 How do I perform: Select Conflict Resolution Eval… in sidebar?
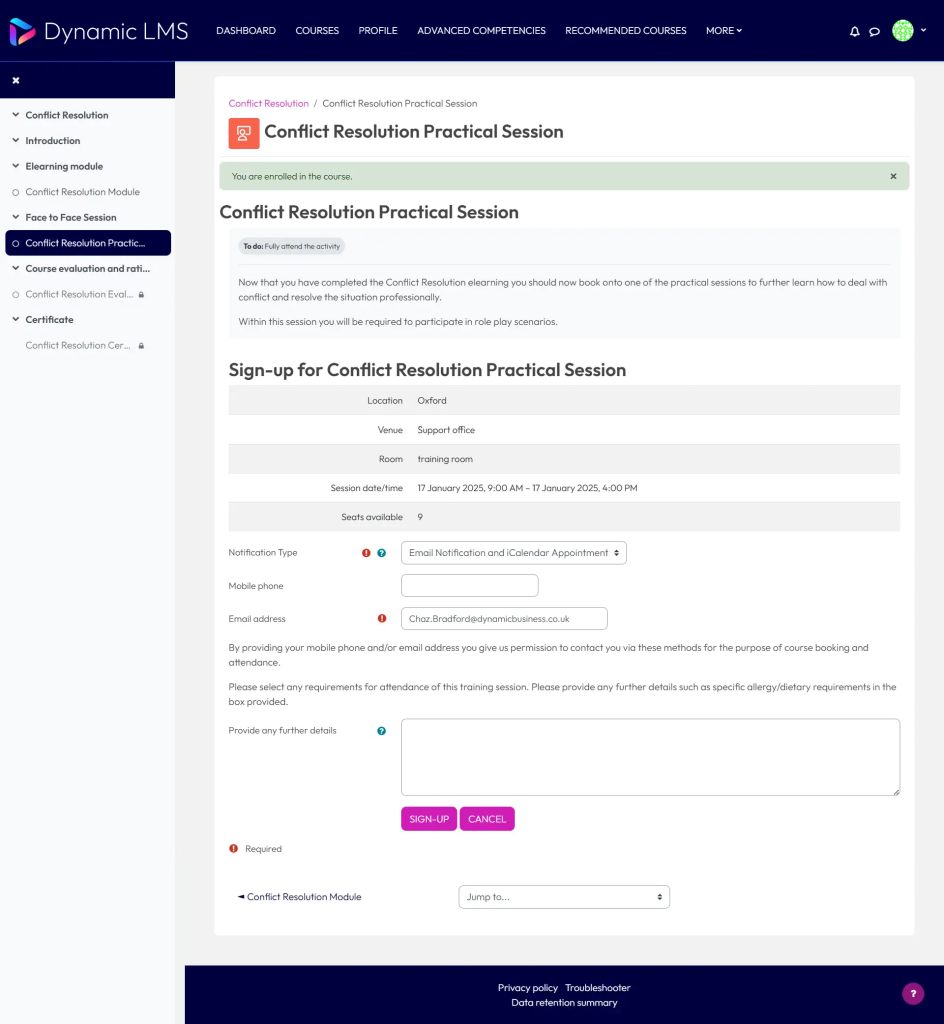[79, 295]
